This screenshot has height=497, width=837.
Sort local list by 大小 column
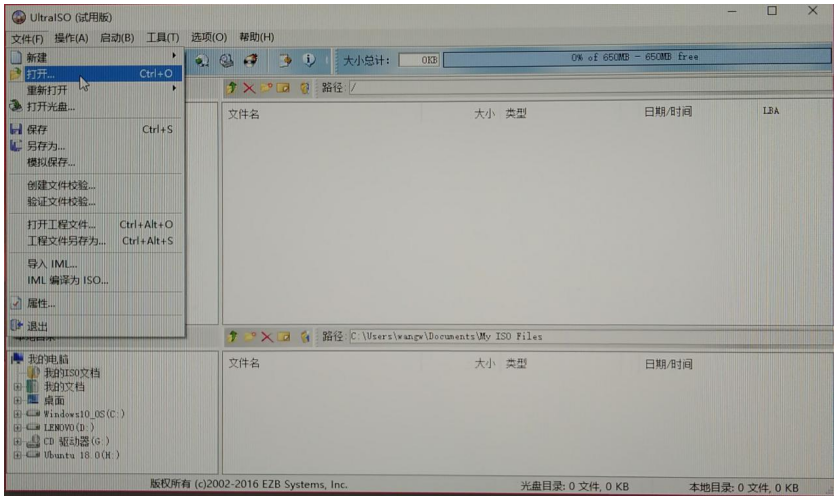[484, 364]
